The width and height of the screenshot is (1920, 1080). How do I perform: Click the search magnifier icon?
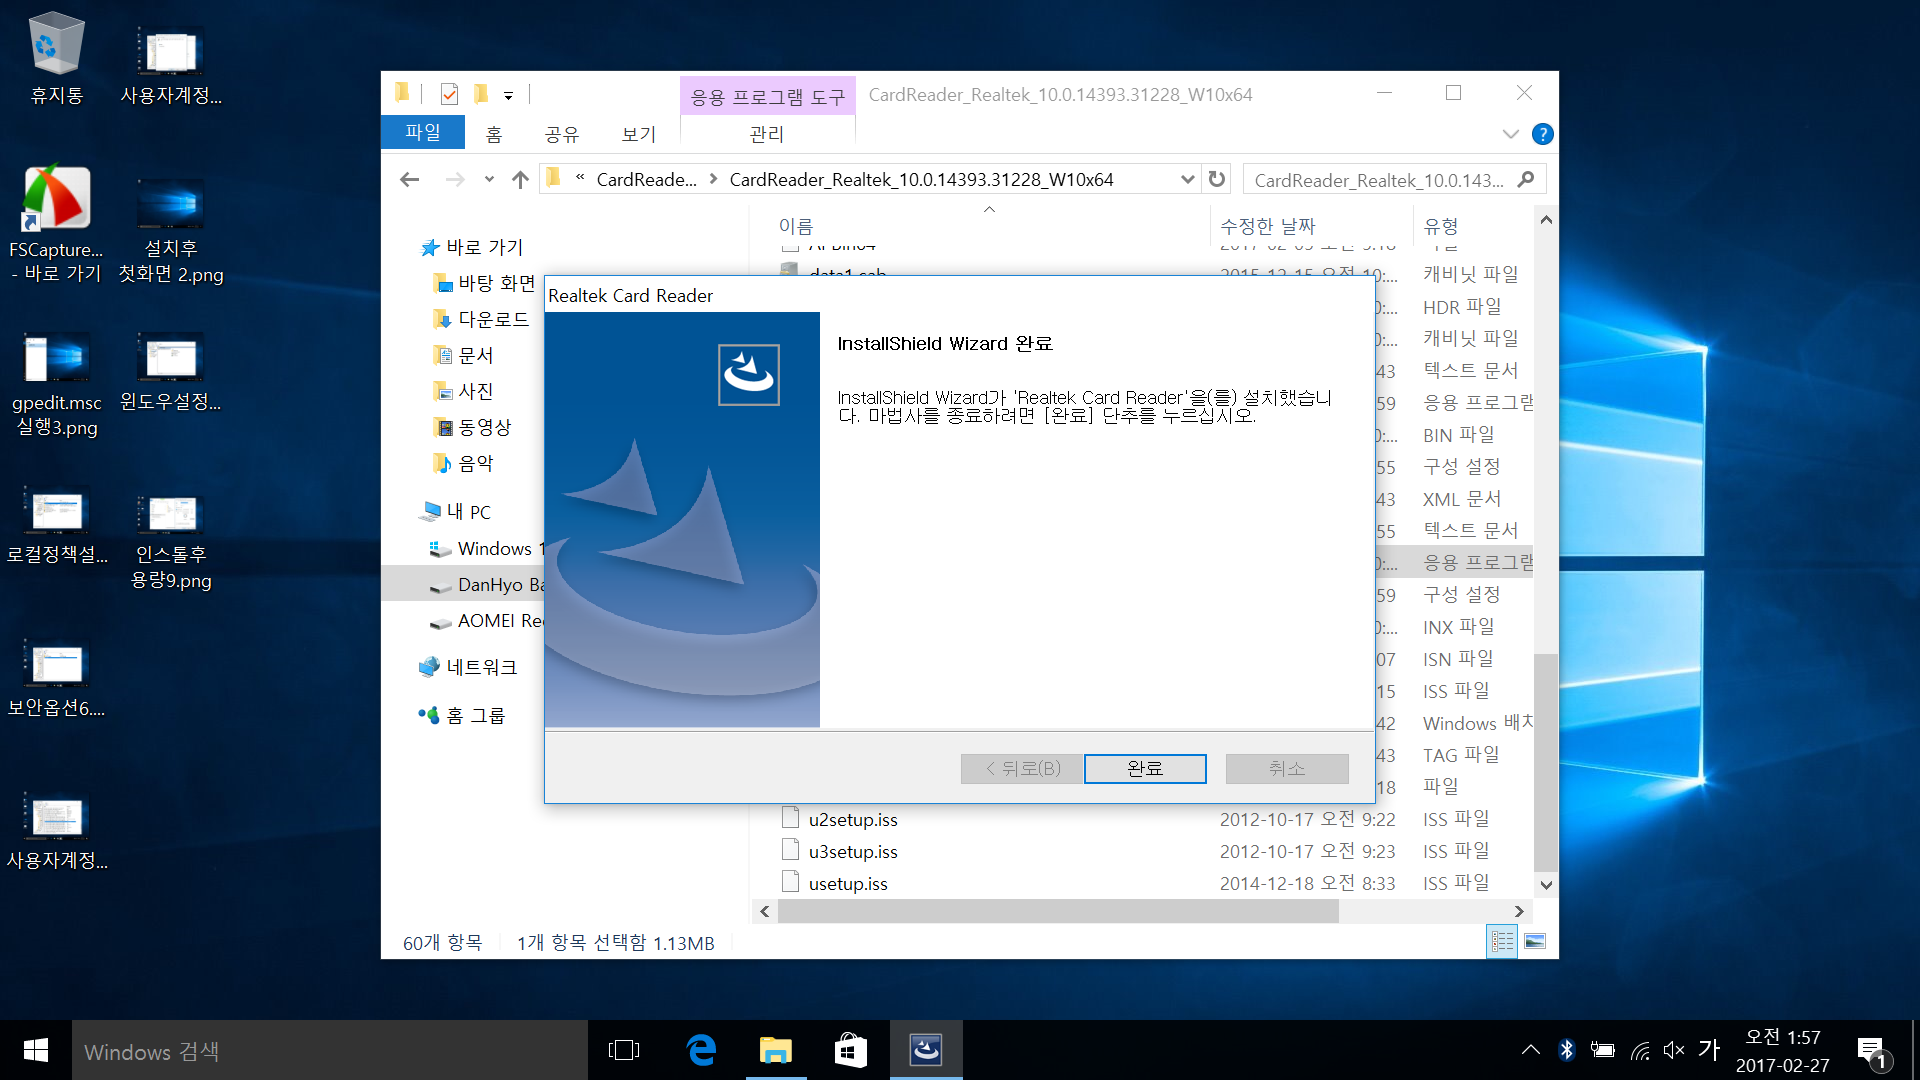point(1526,179)
